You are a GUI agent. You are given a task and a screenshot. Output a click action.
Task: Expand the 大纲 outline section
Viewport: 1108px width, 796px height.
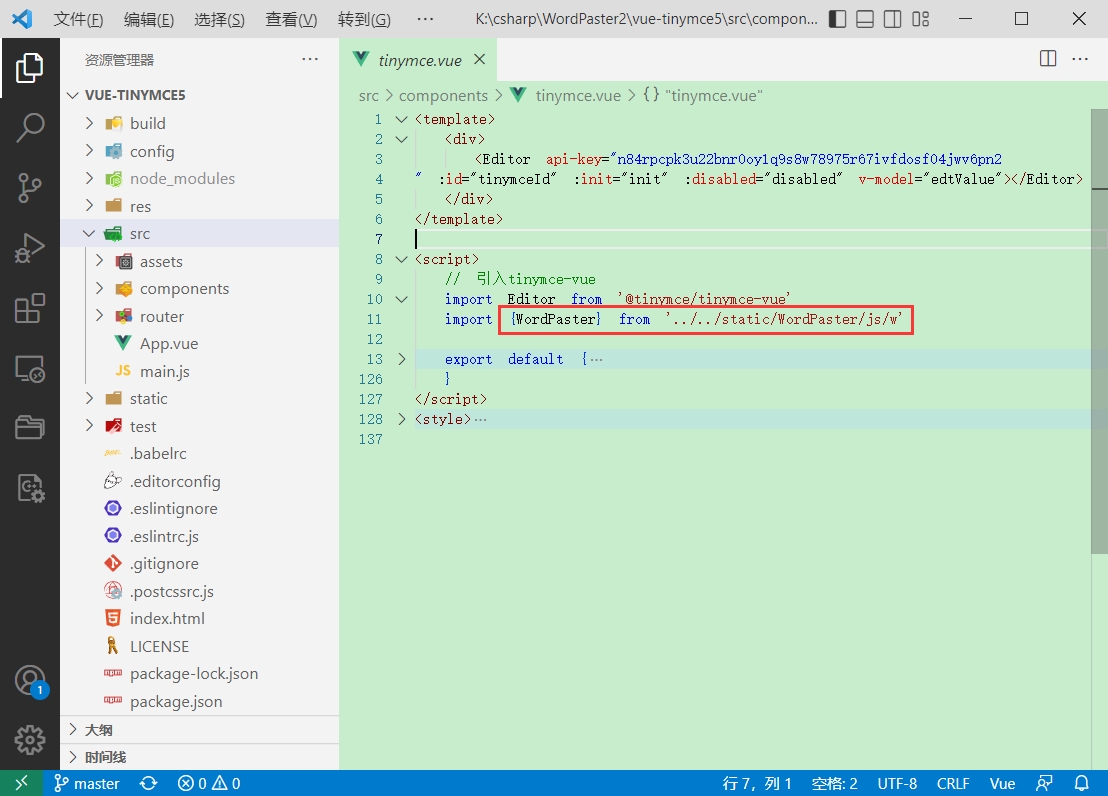[x=98, y=730]
